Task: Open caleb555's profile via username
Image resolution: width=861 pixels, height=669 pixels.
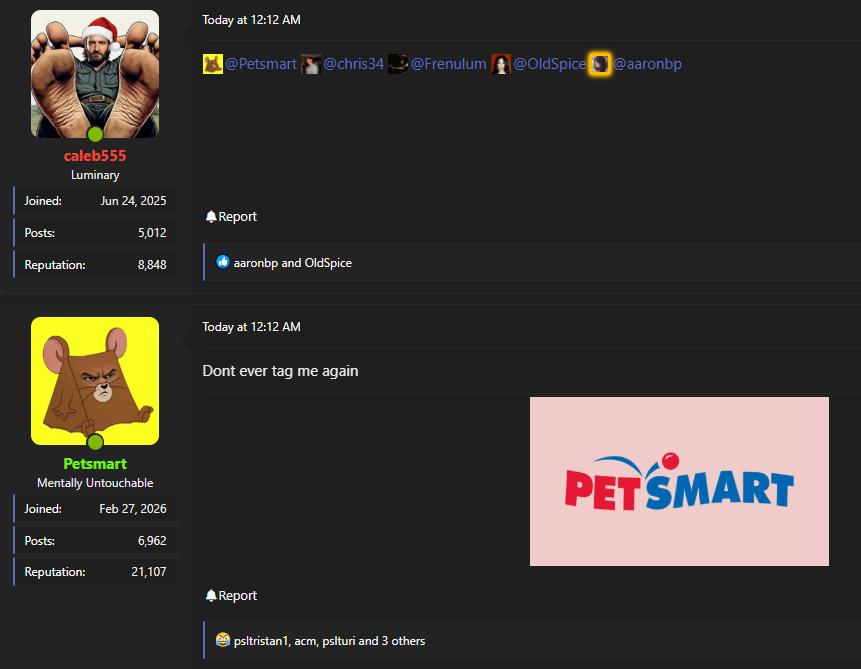Action: 95,156
